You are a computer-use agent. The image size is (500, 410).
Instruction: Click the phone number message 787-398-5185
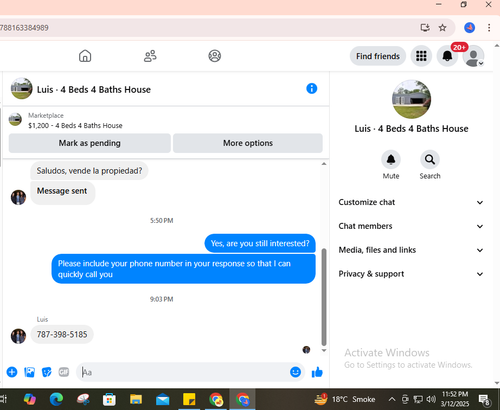62,334
